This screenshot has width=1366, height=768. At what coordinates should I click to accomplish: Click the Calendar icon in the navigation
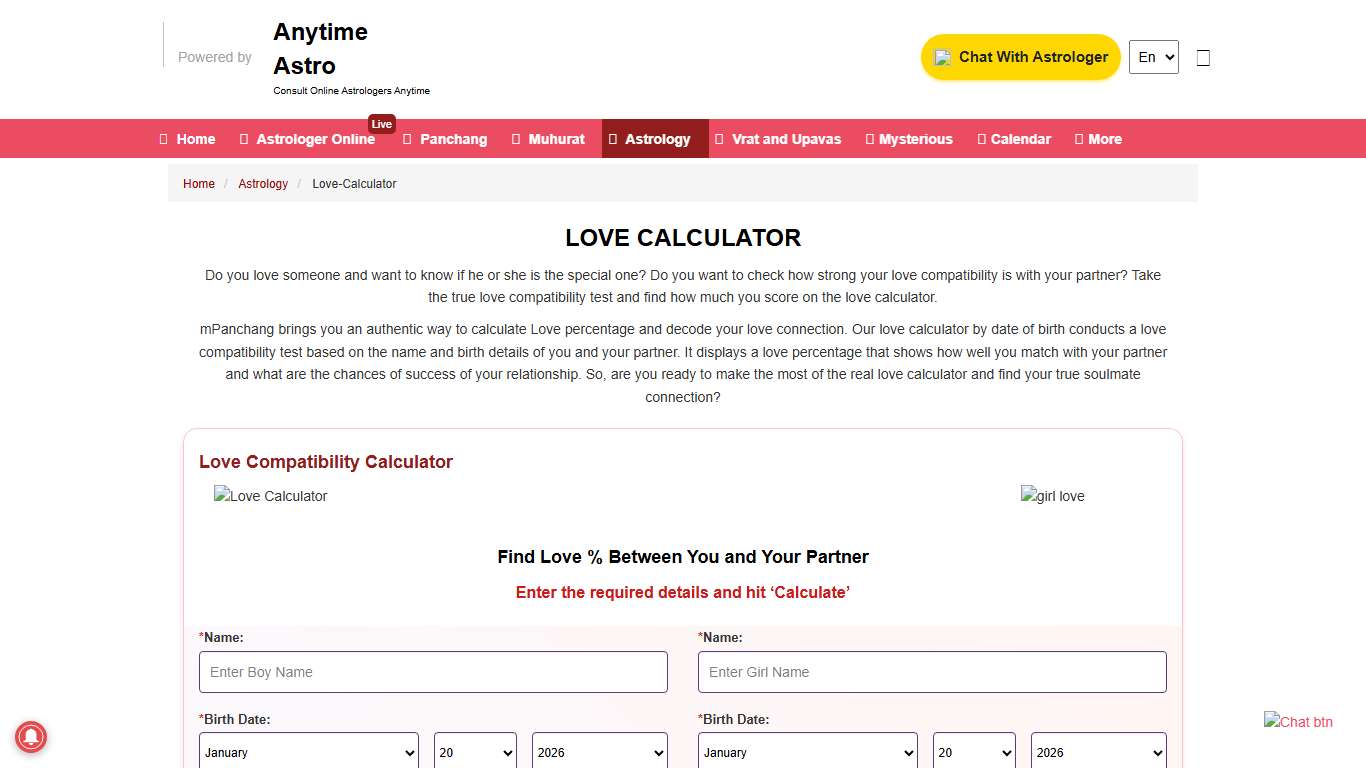coord(980,138)
